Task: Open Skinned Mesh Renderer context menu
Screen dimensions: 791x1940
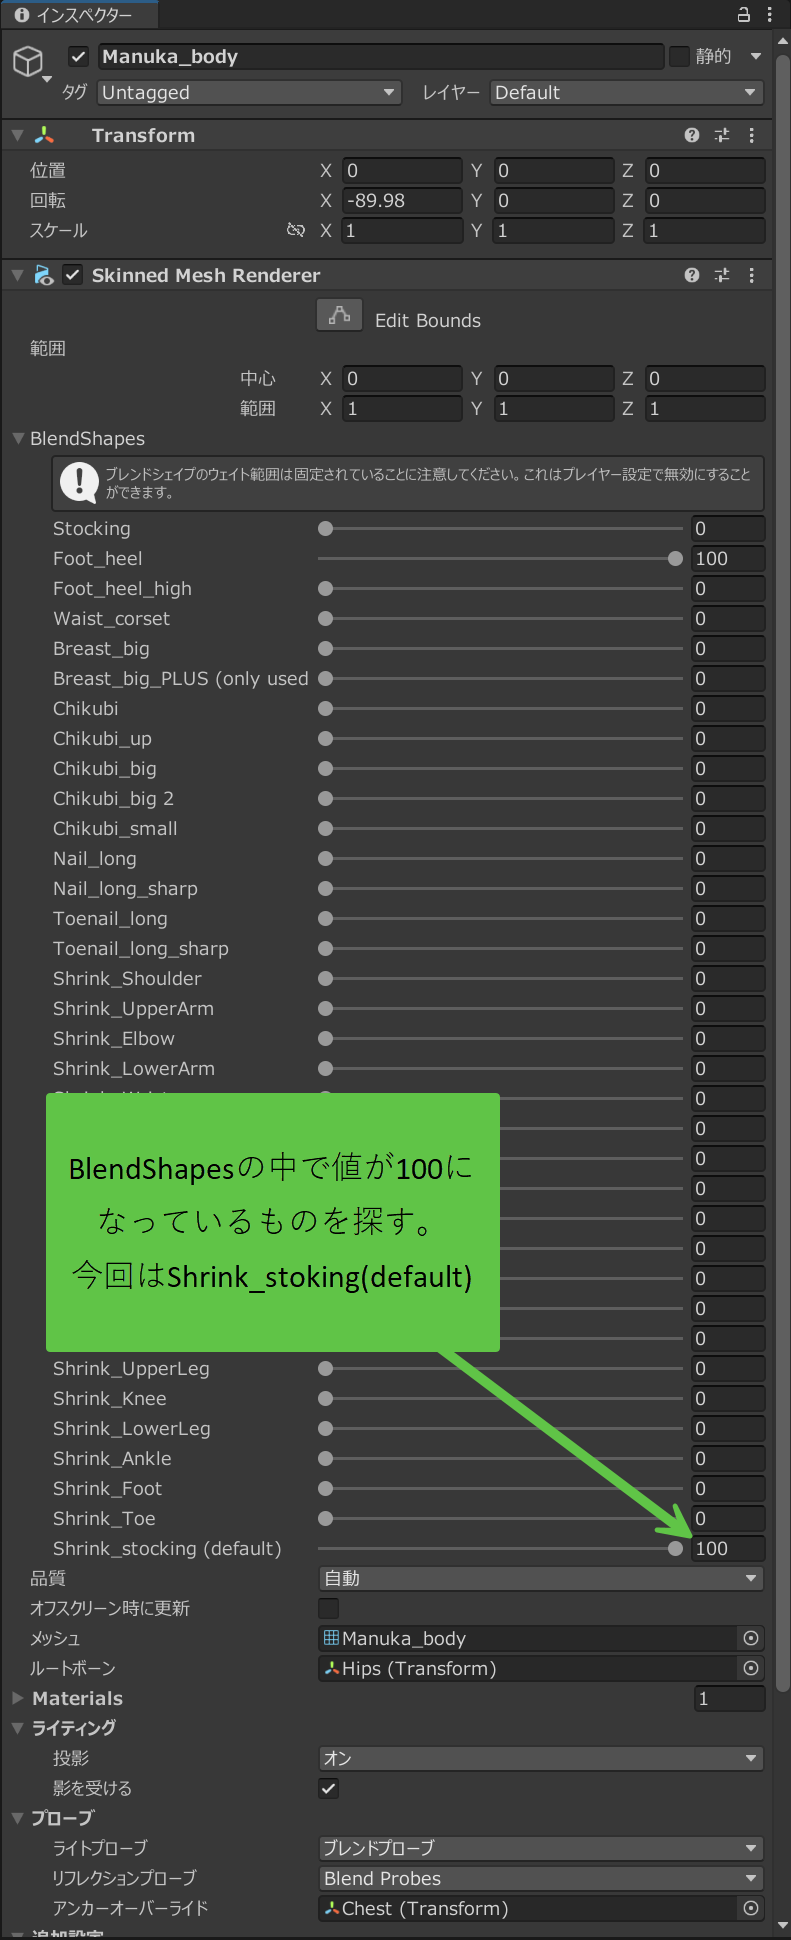Action: 752,275
